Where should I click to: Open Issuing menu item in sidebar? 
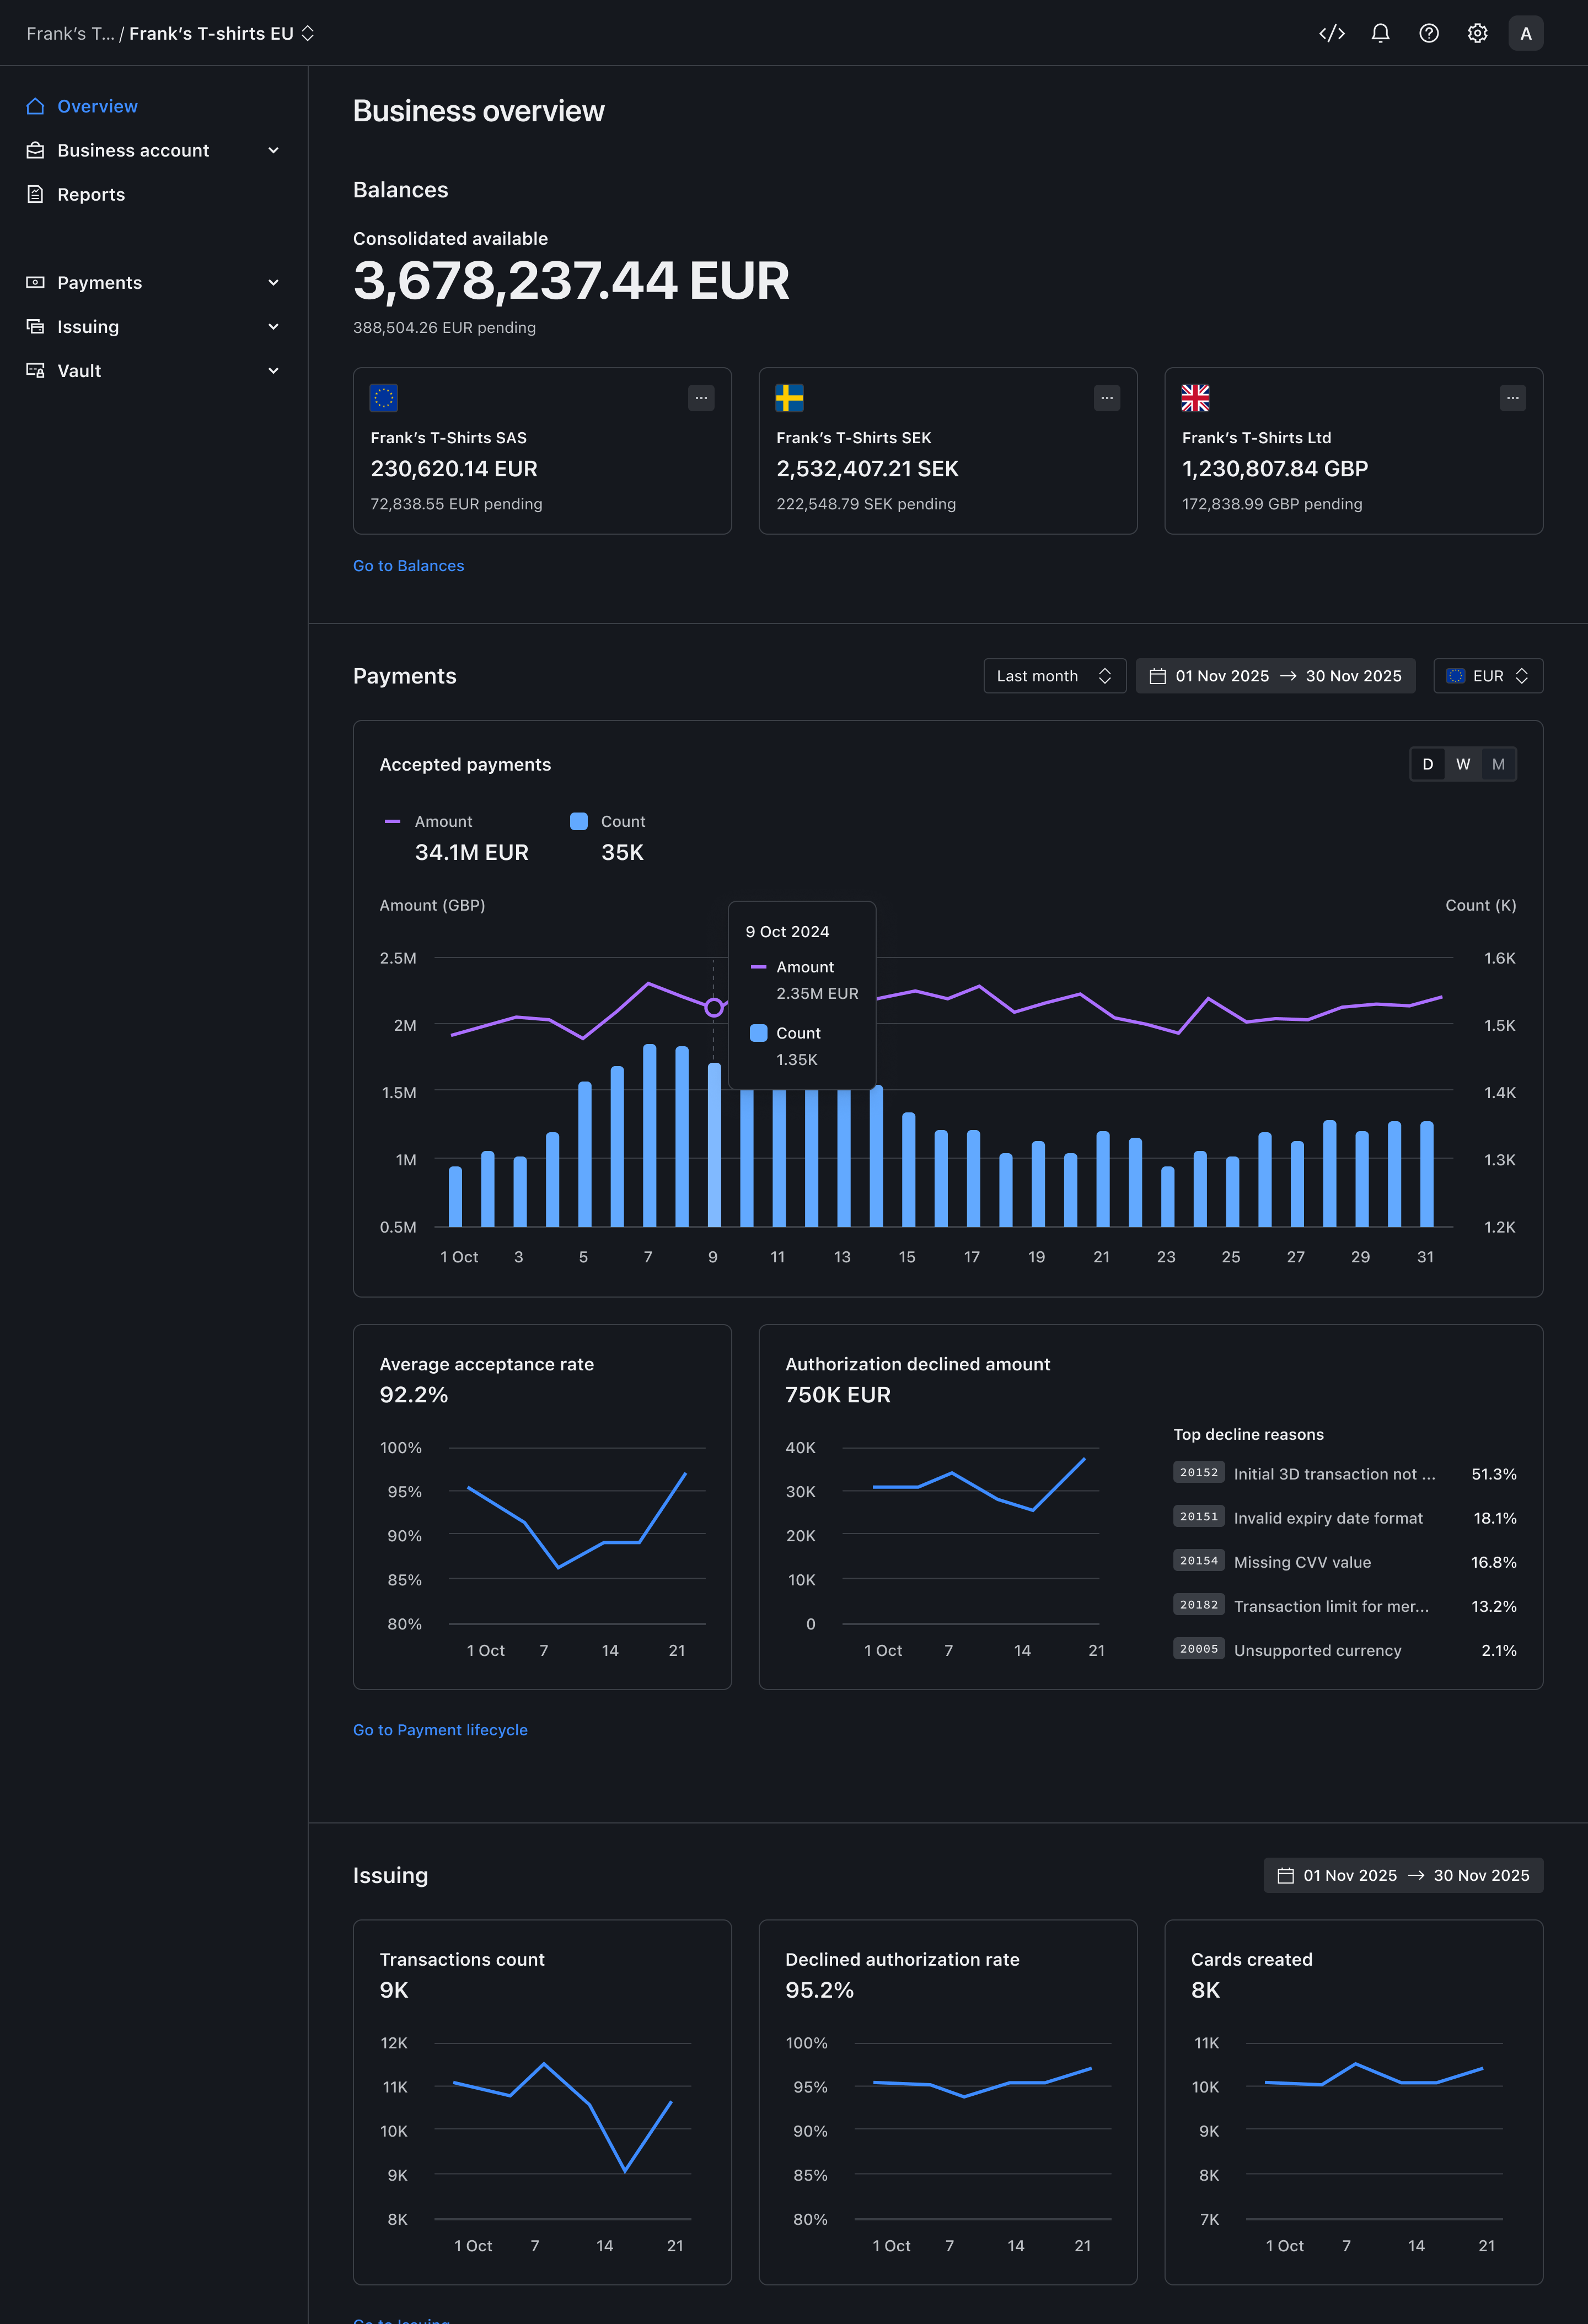coord(154,326)
